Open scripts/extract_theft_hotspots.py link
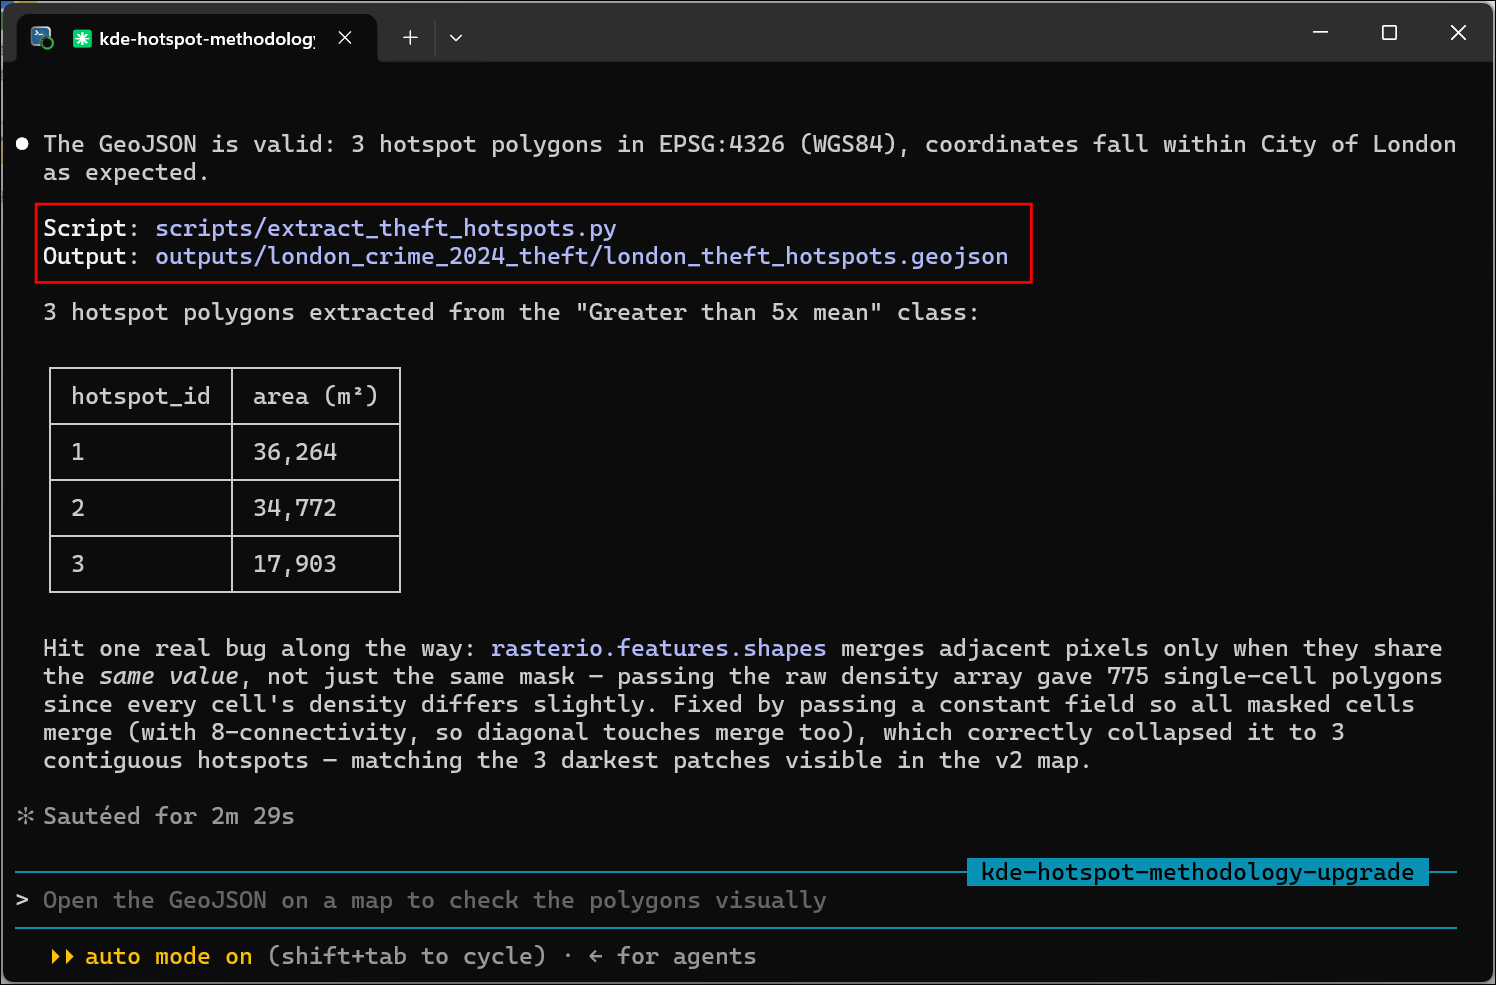 point(386,228)
